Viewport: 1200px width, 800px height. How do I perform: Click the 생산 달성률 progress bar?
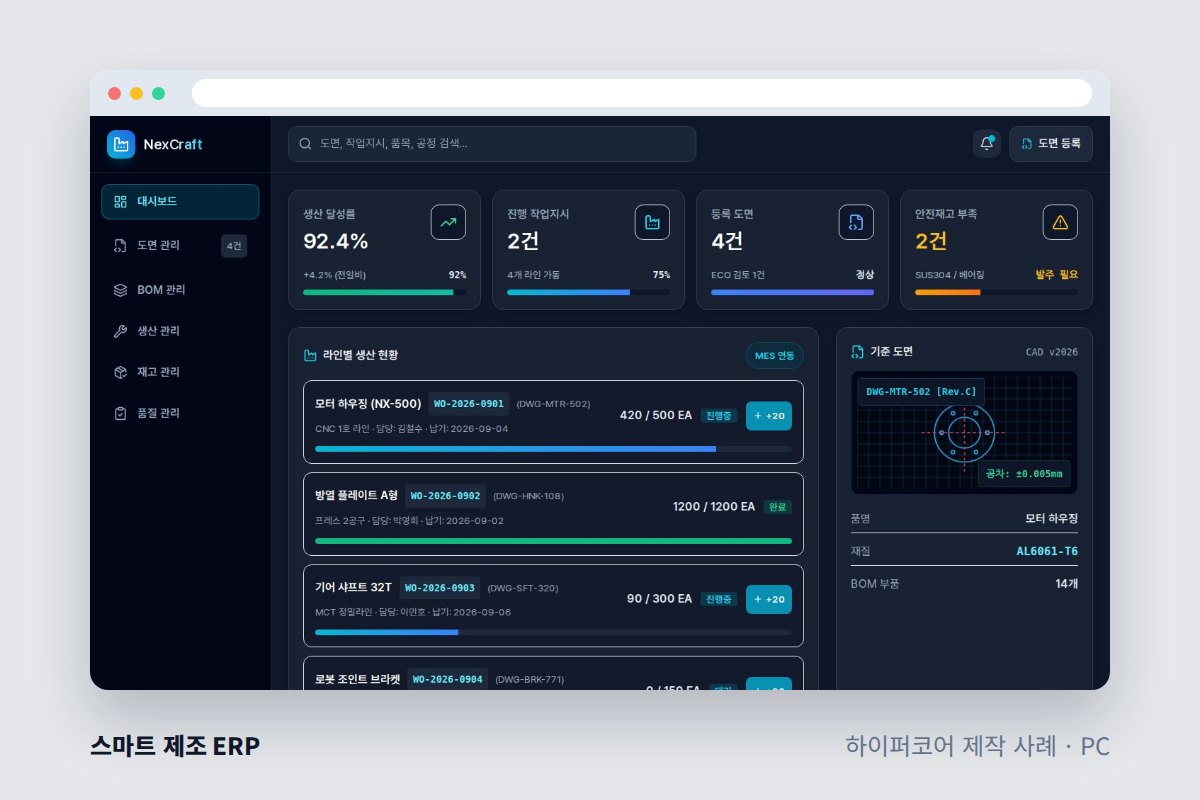tap(384, 292)
